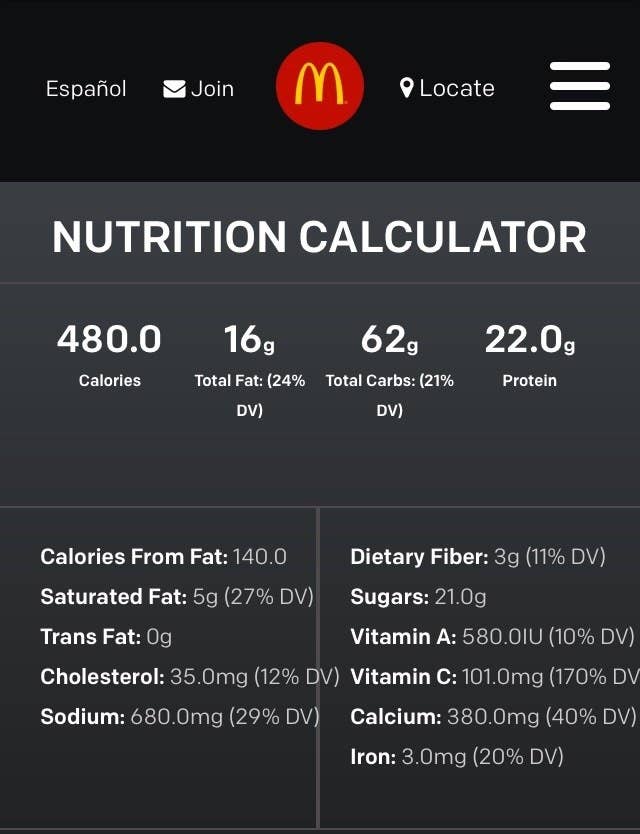This screenshot has width=640, height=834.
Task: Click the Sodium 680.0mg row
Action: tap(180, 716)
